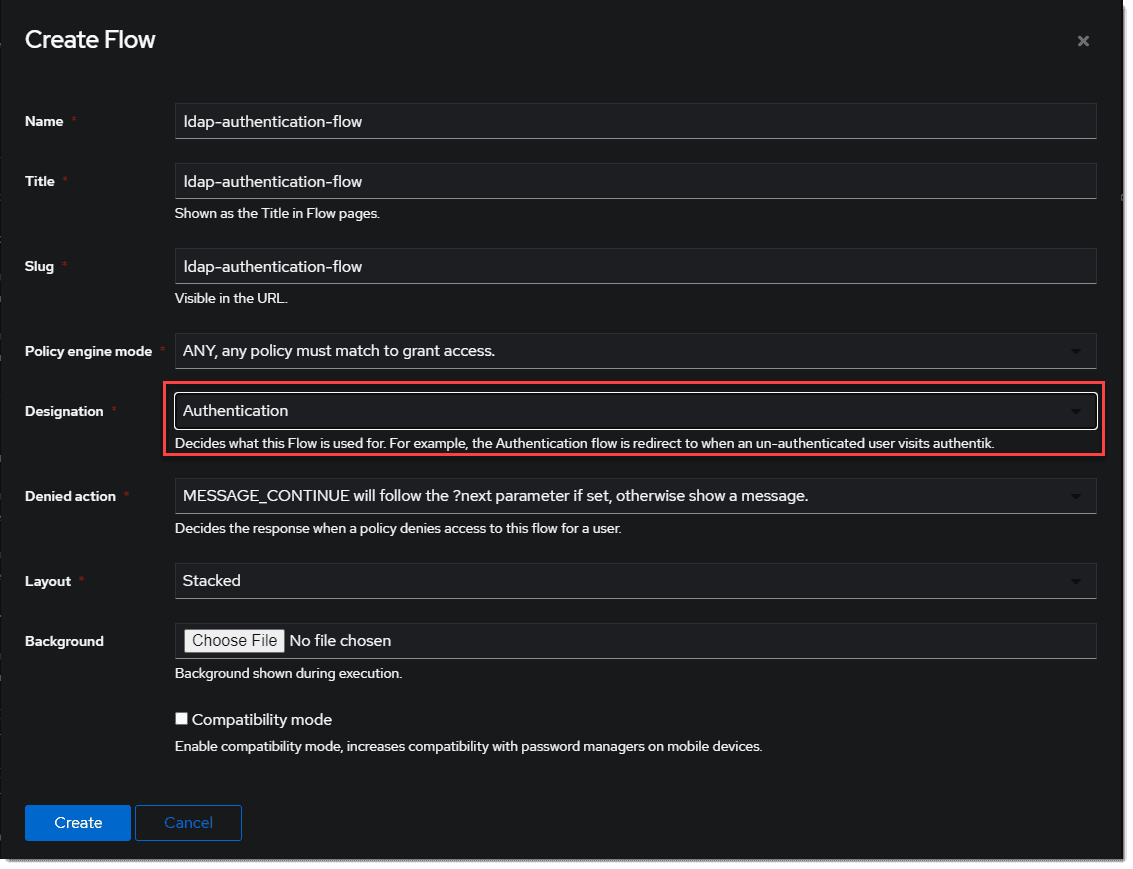
Task: Click the Layout dropdown arrow icon
Action: click(x=1076, y=581)
